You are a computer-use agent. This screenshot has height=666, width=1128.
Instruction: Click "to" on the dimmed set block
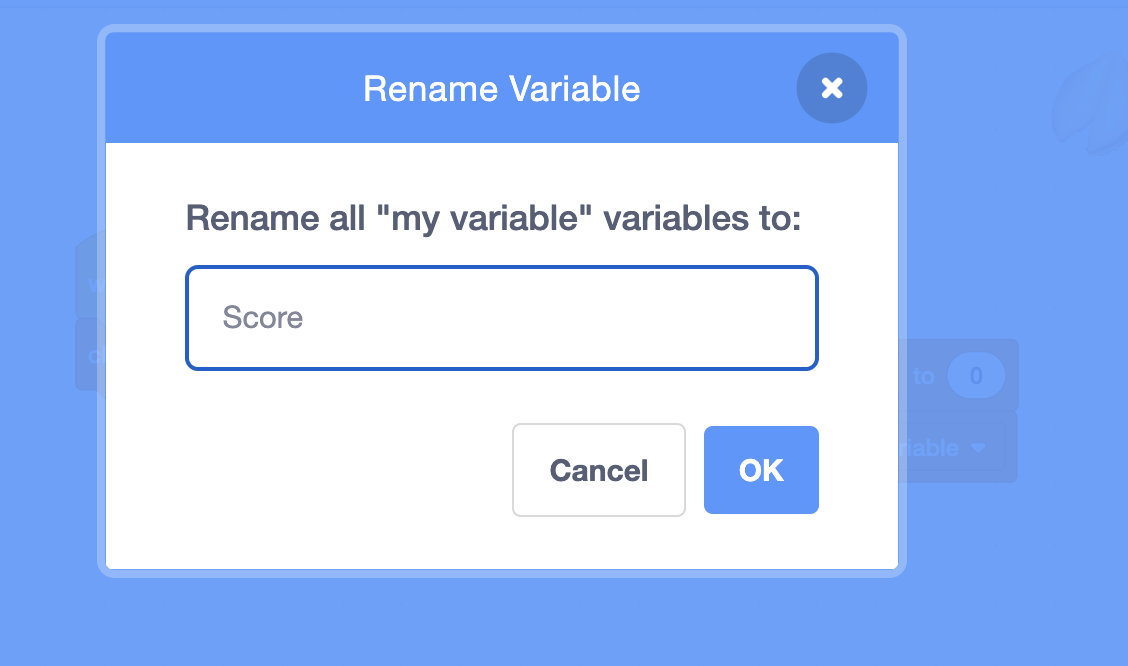tap(922, 377)
